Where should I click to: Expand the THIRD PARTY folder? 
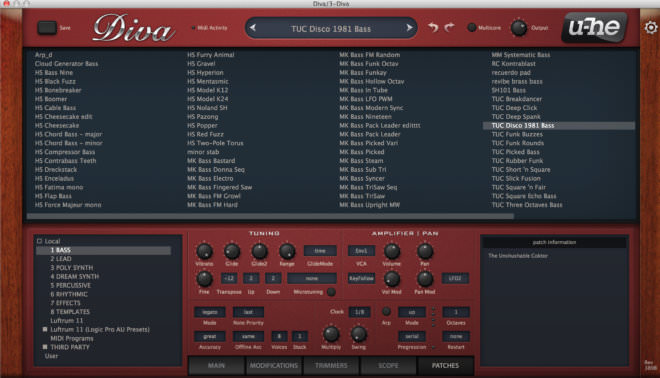click(45, 347)
